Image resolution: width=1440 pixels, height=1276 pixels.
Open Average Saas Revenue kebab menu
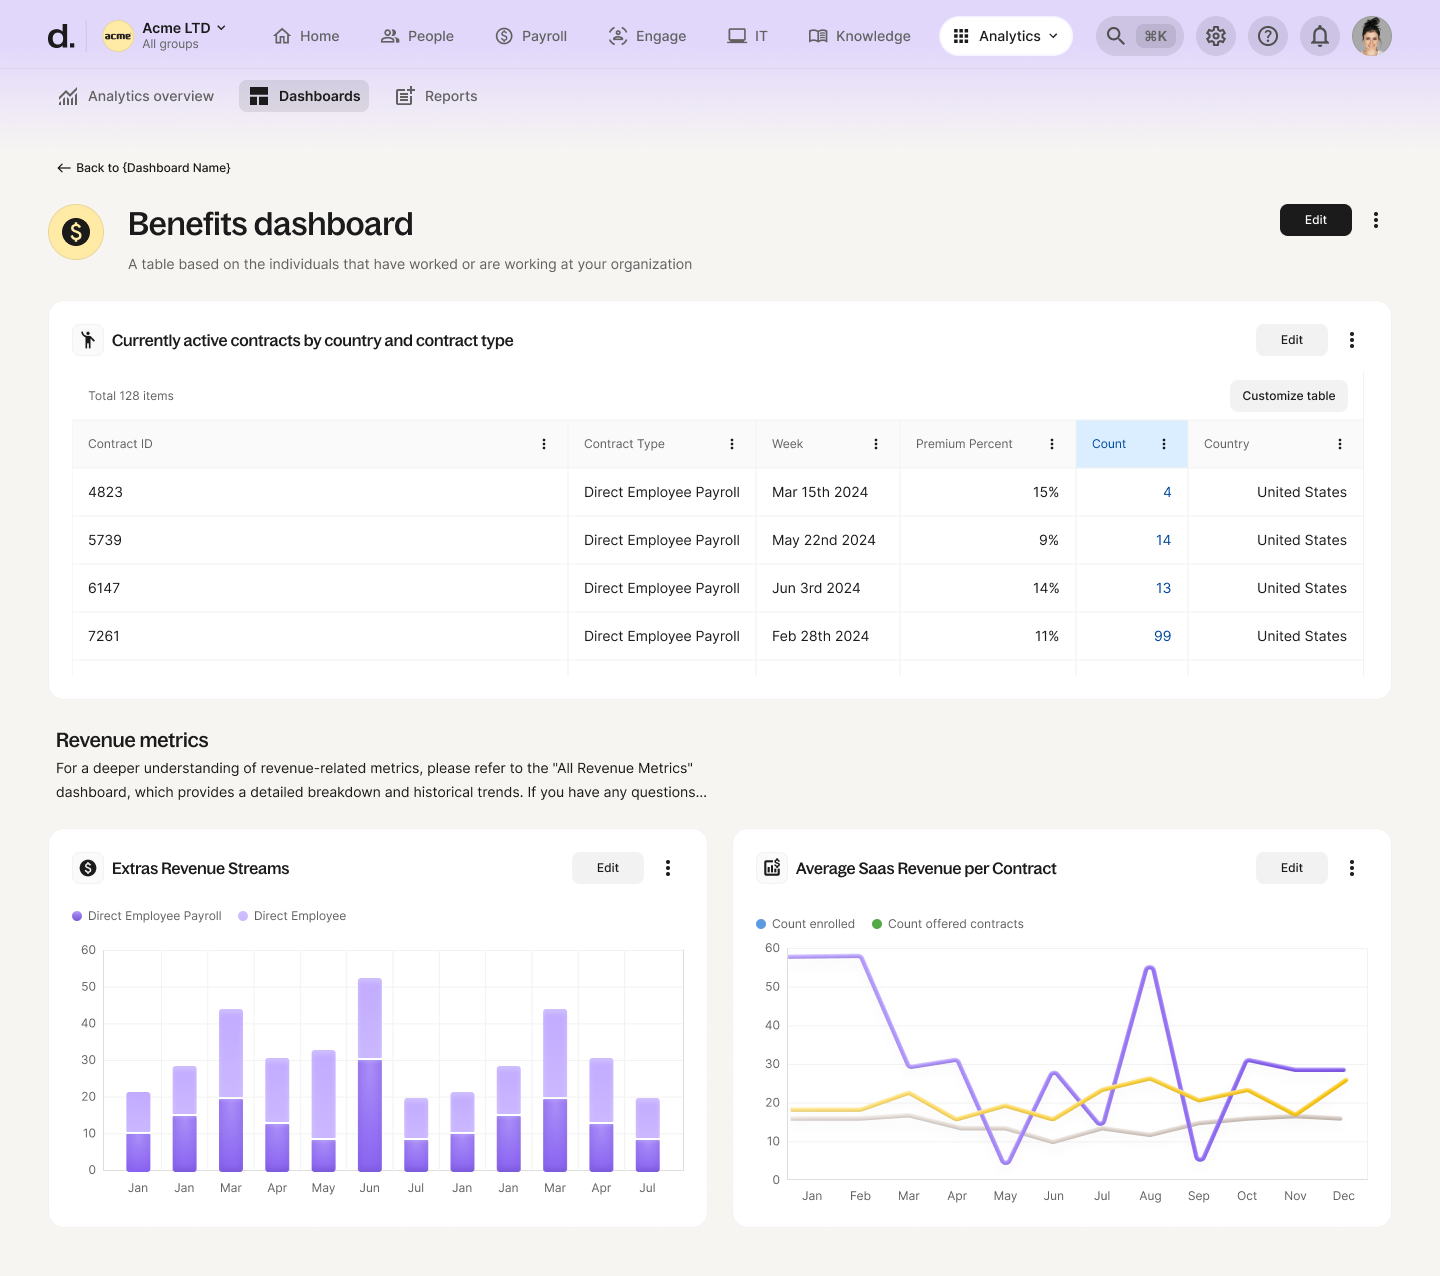tap(1352, 868)
